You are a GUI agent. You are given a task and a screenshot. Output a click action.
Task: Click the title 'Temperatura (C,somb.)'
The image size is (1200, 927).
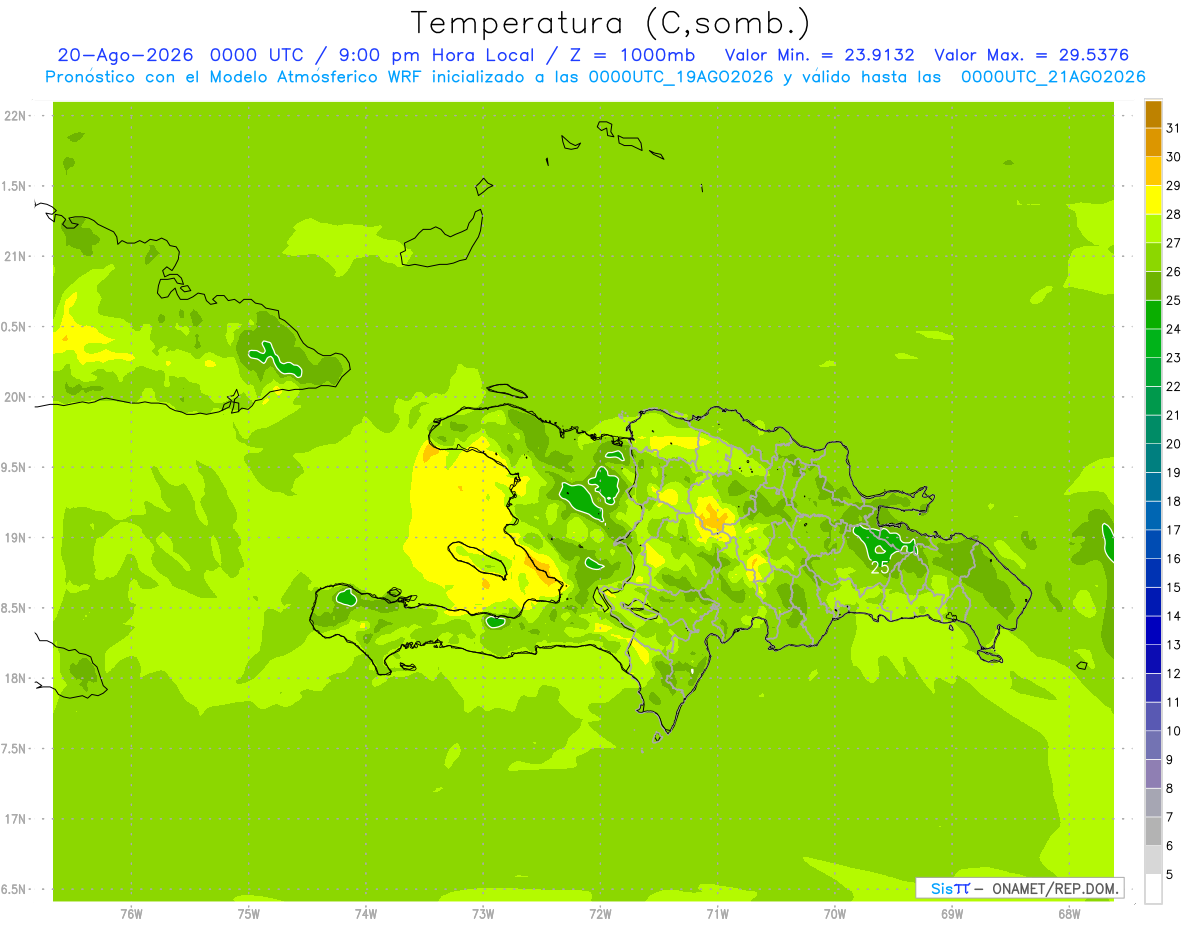click(x=611, y=23)
